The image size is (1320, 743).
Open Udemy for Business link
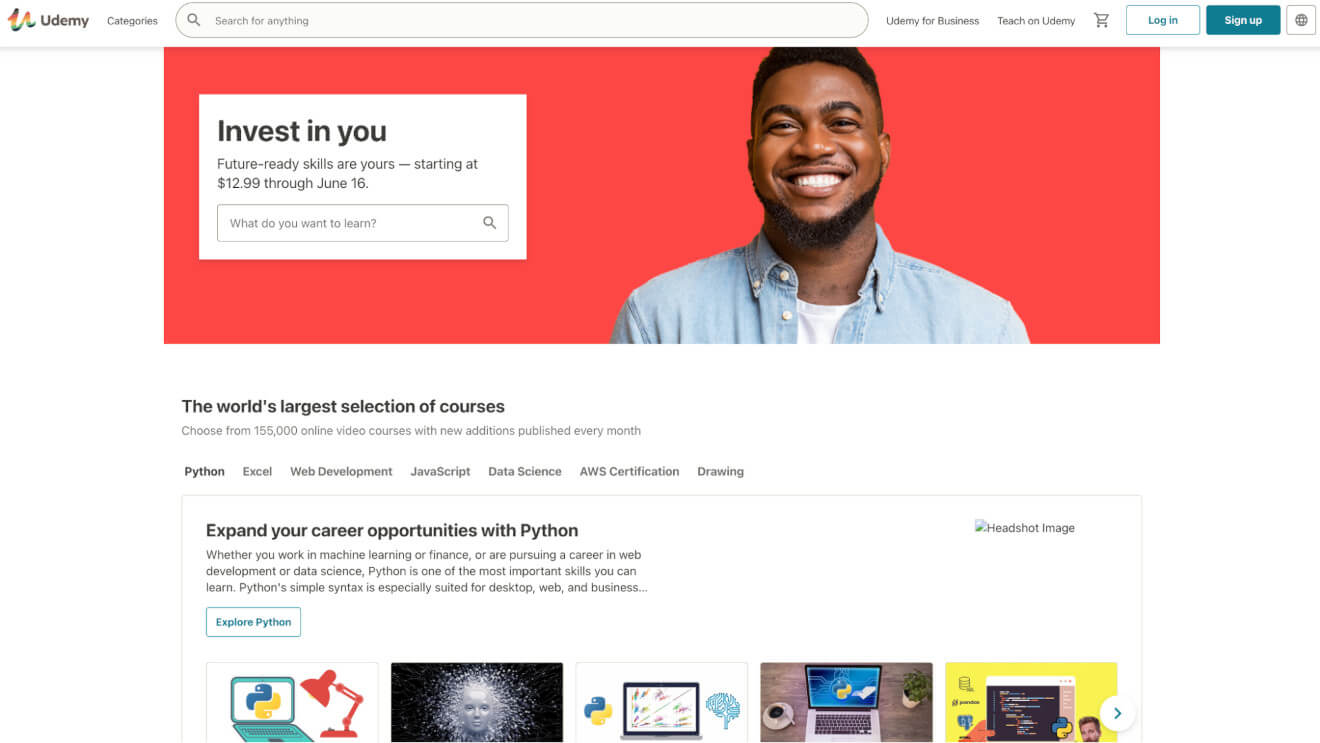click(932, 21)
